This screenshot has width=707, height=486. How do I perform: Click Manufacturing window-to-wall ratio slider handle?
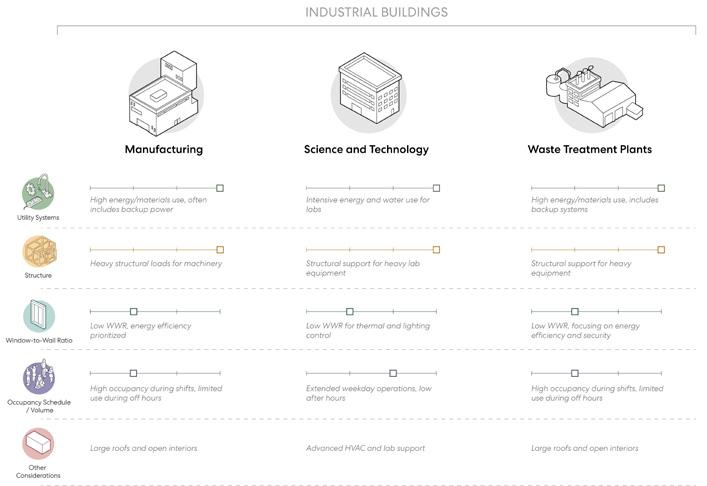(x=133, y=312)
